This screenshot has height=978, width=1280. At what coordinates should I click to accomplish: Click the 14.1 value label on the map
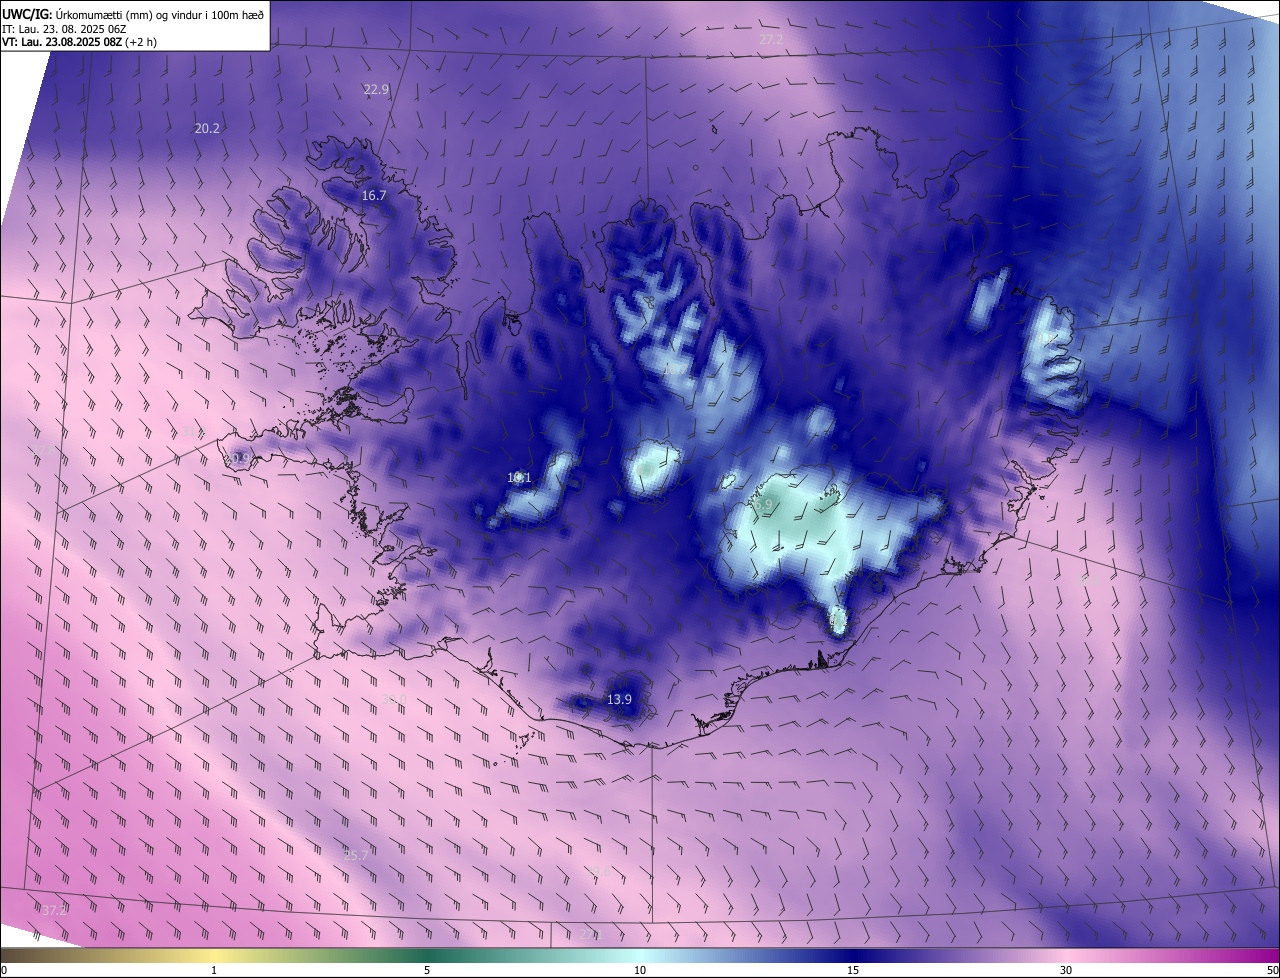(x=519, y=478)
